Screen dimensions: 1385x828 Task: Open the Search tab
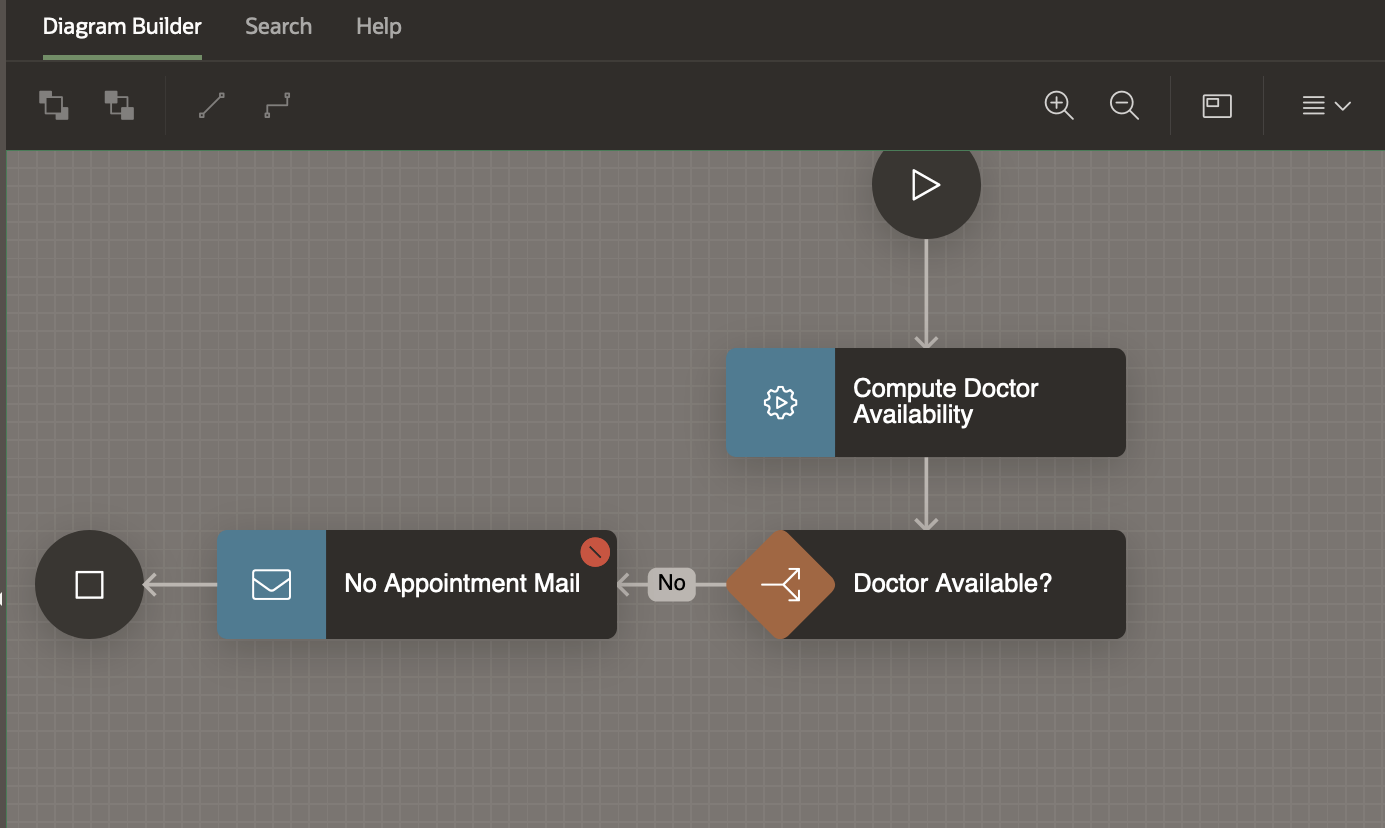(278, 27)
